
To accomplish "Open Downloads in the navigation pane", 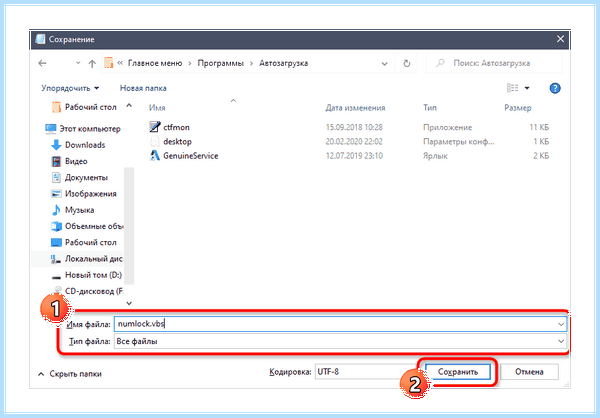I will point(85,145).
